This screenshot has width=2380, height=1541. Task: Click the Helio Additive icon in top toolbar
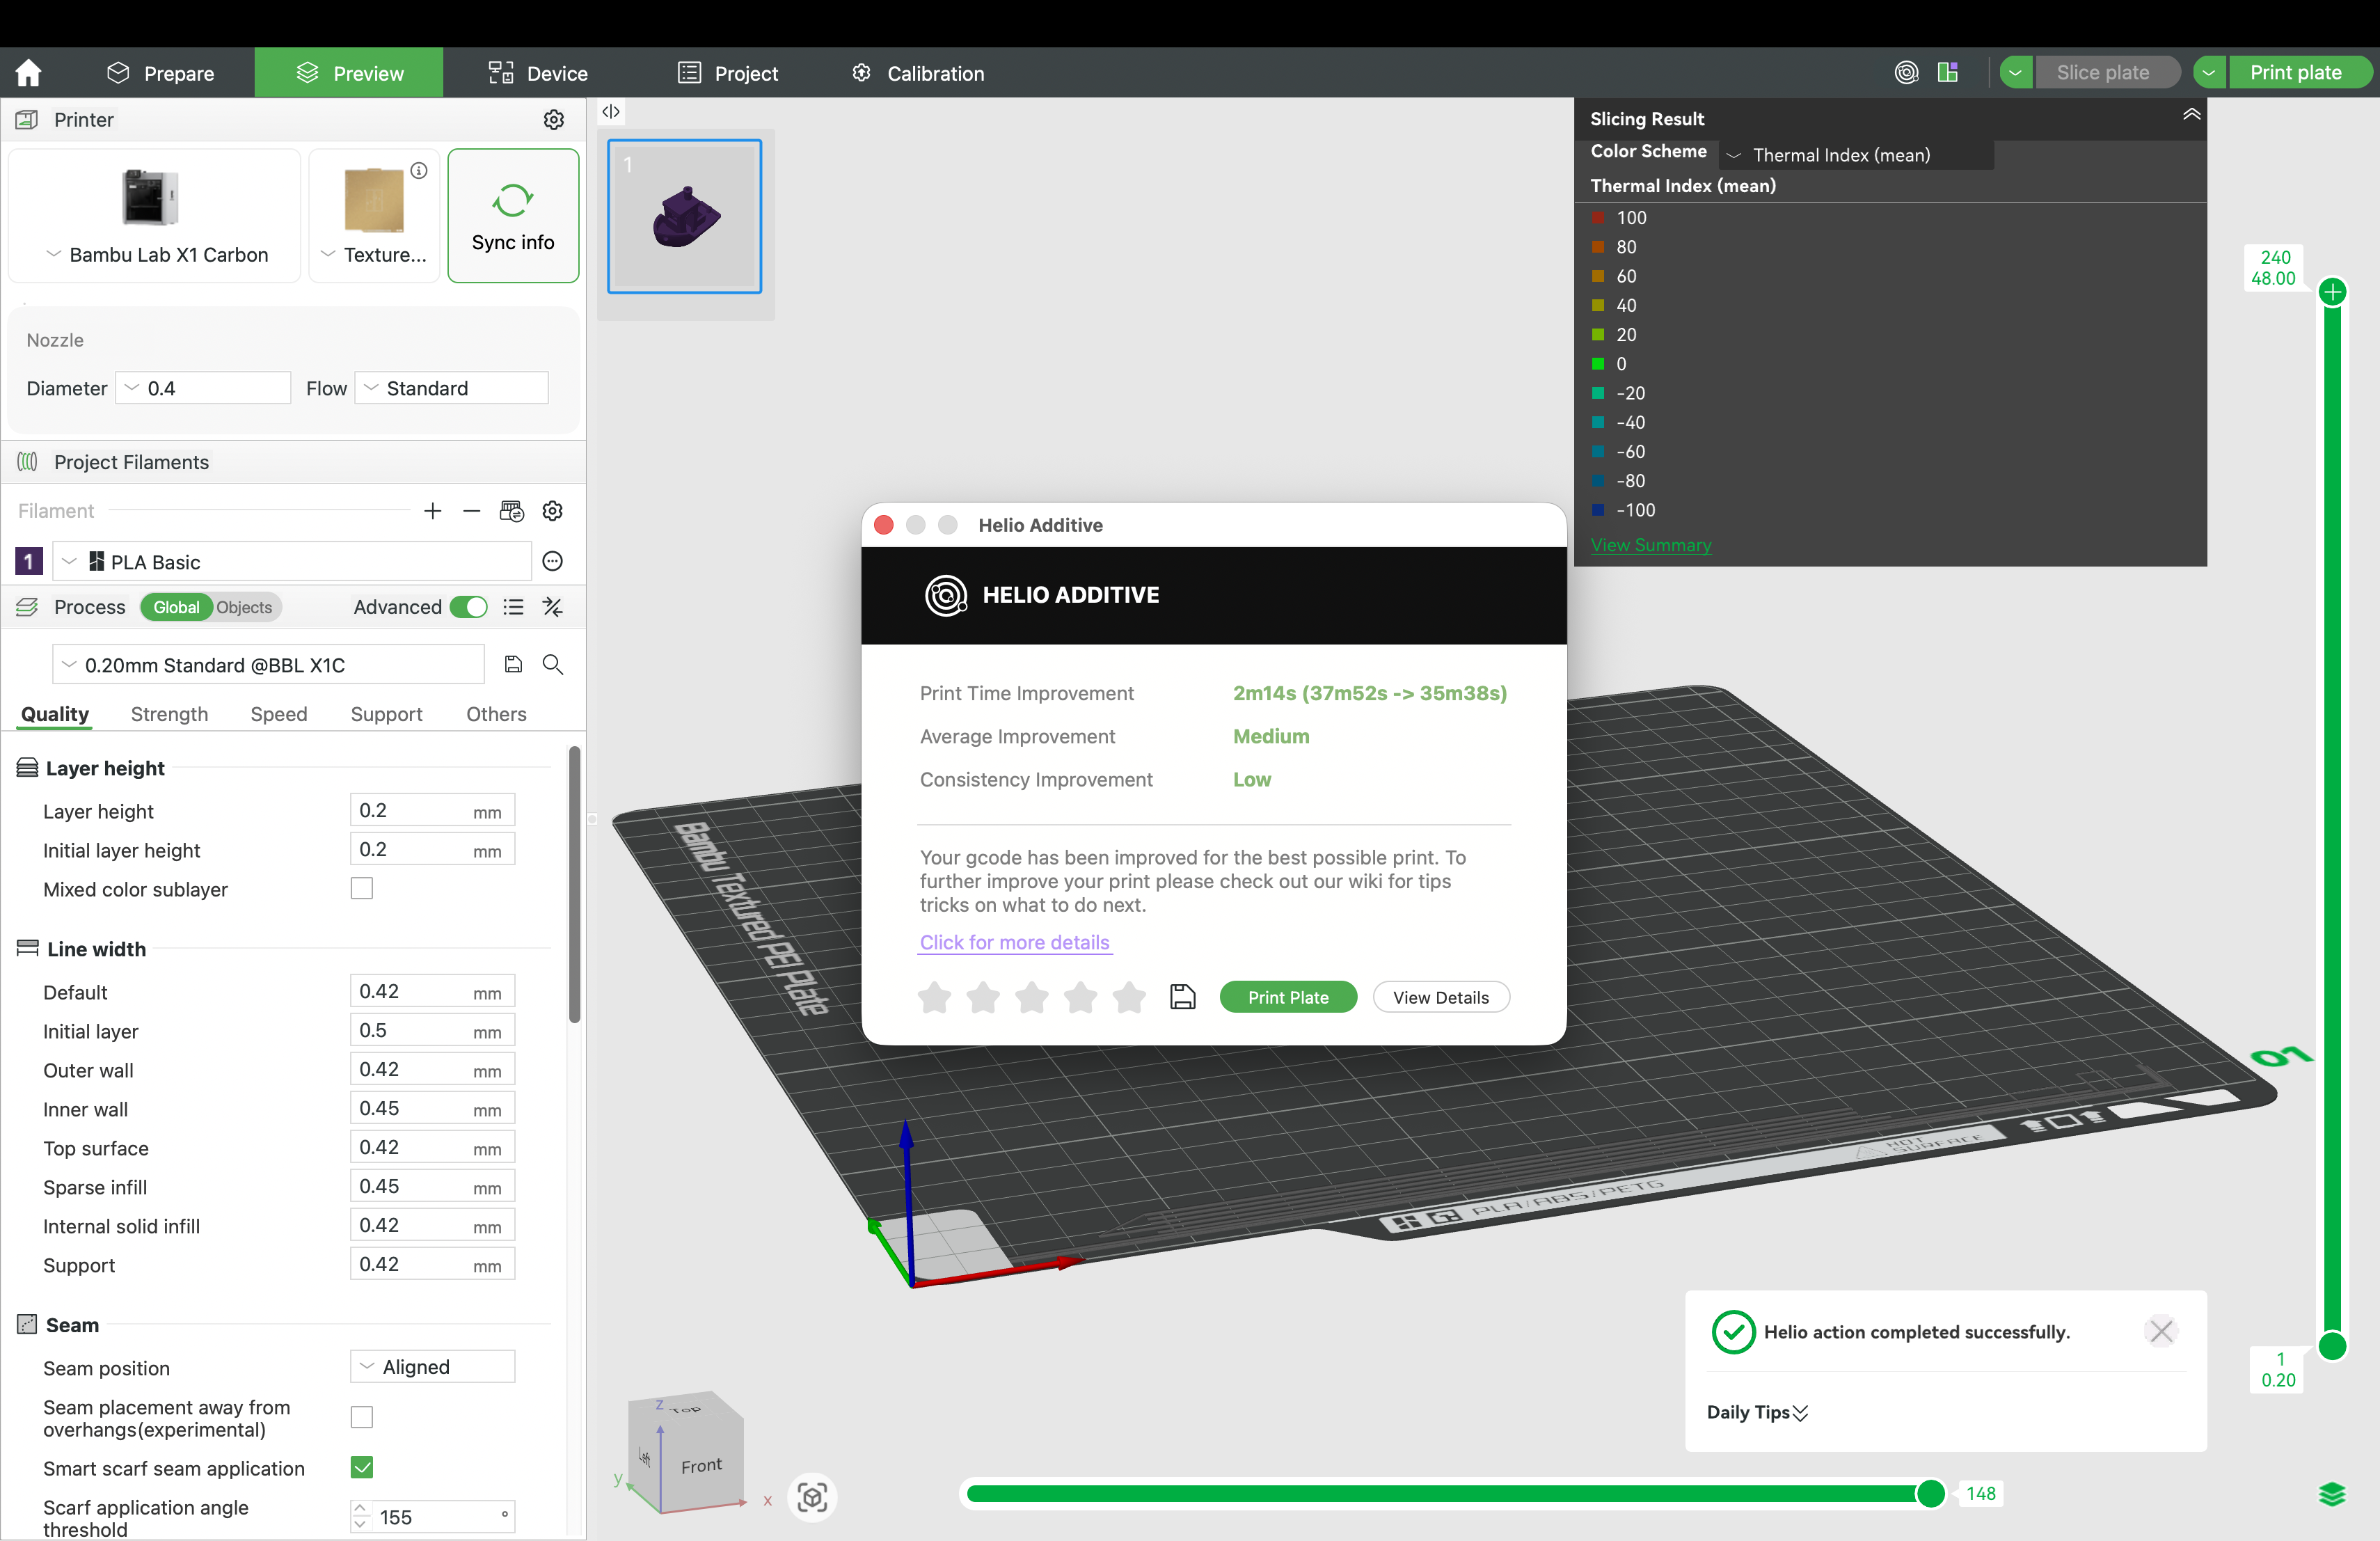tap(1906, 72)
